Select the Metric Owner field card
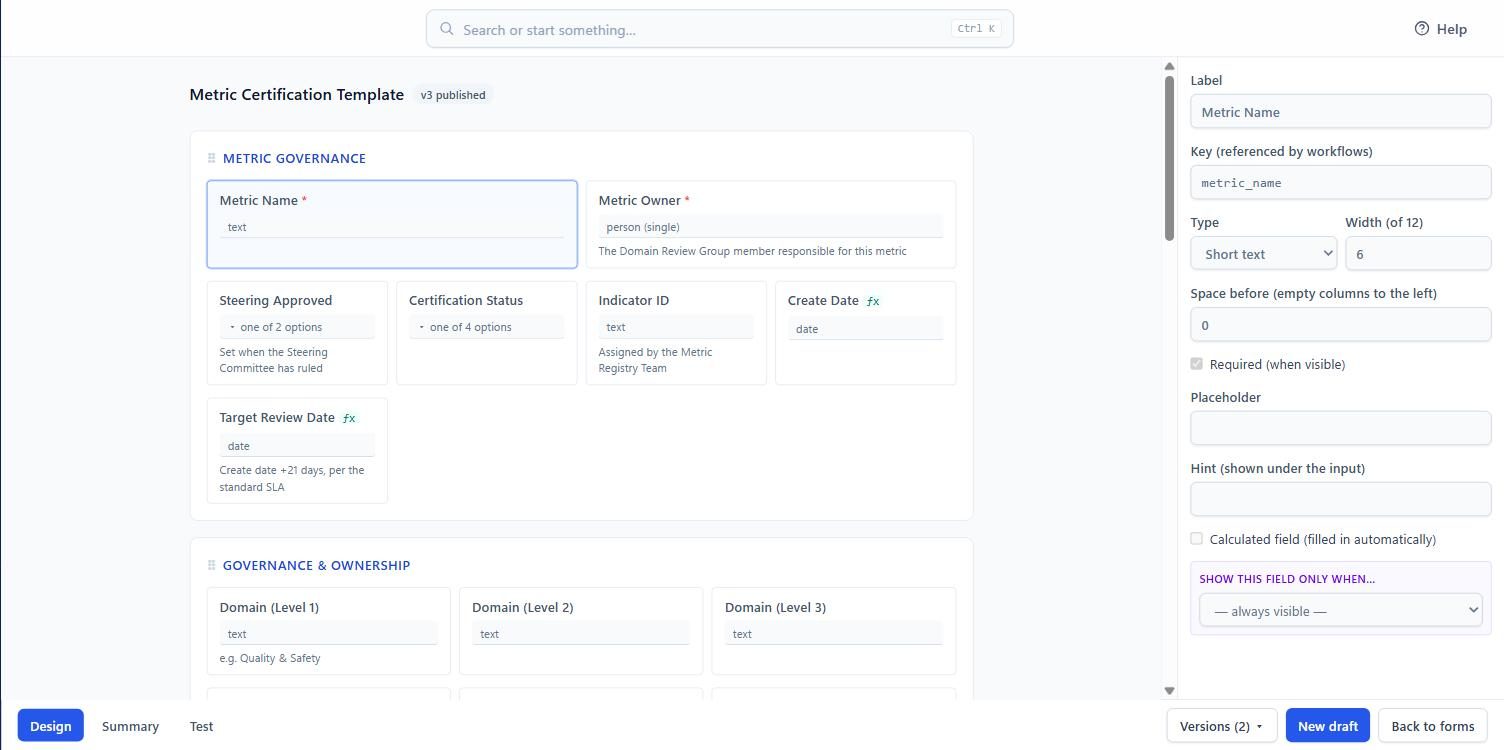The image size is (1504, 750). (x=771, y=224)
